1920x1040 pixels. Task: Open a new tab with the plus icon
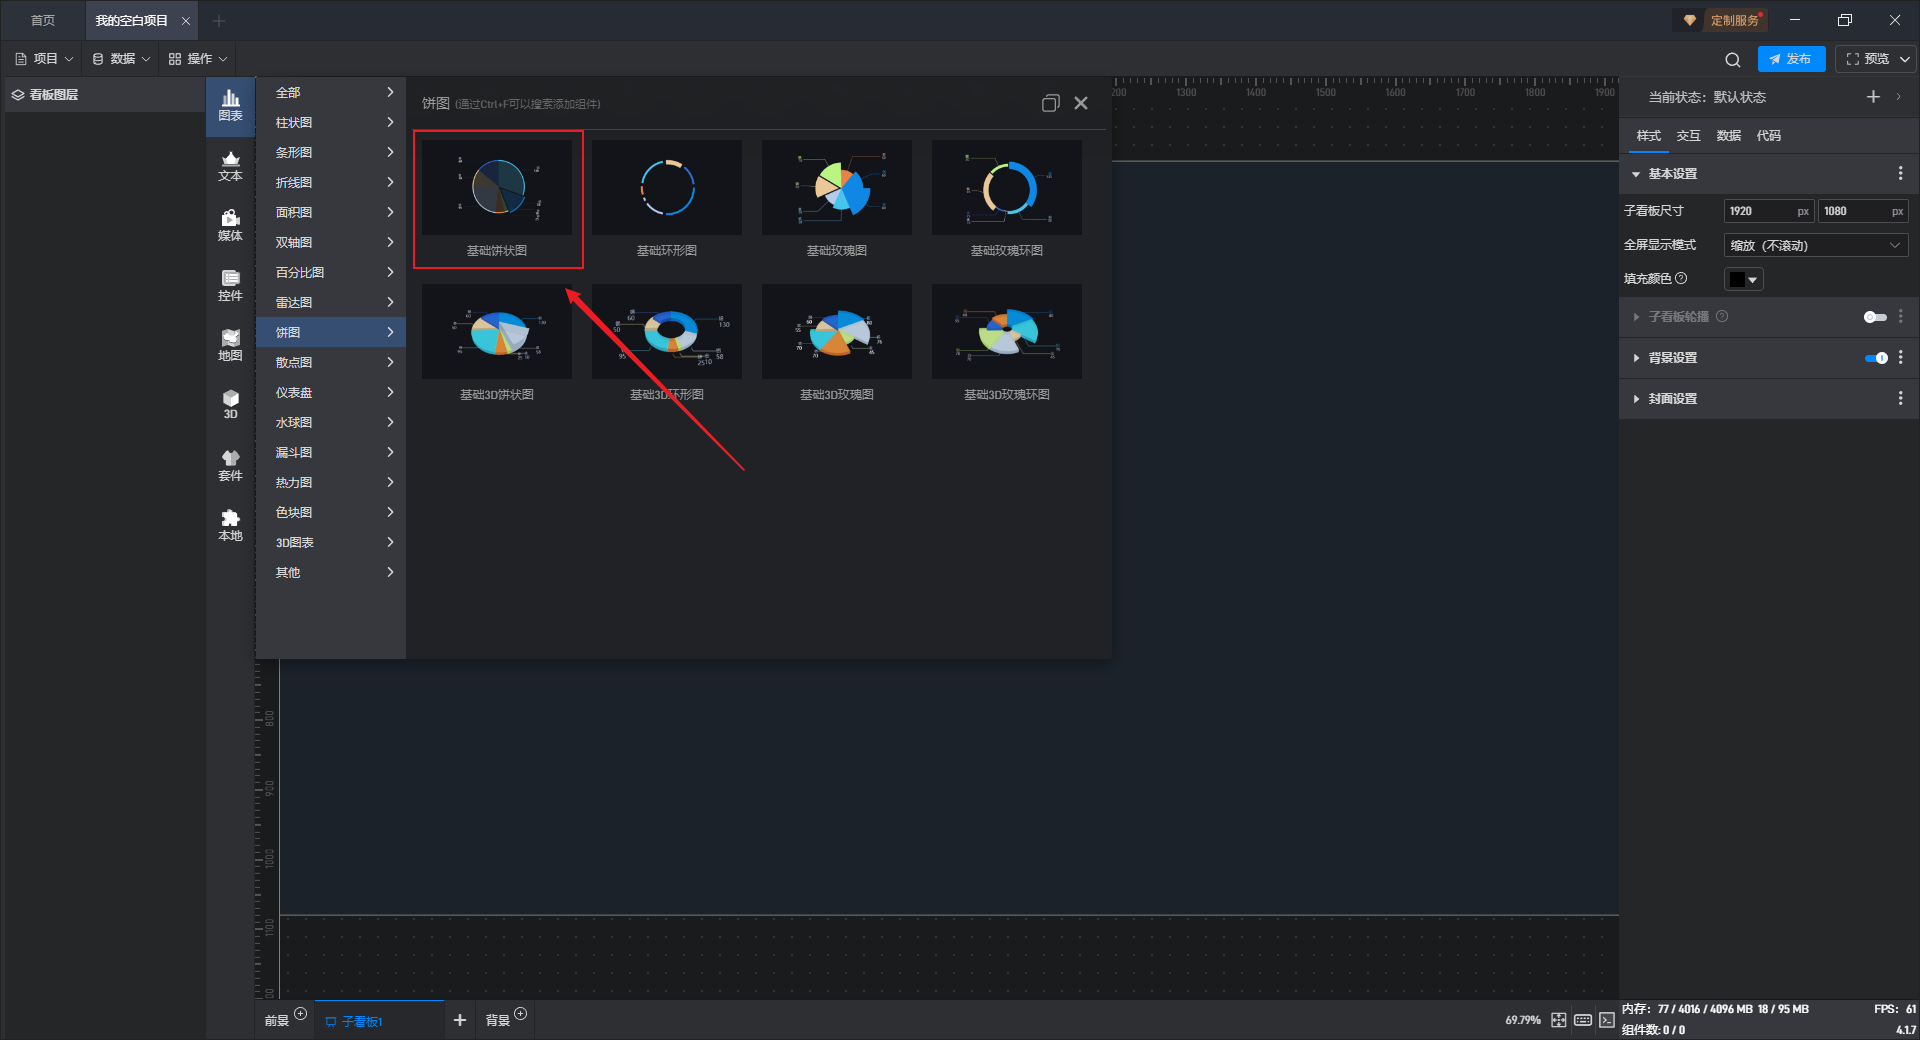click(x=219, y=20)
